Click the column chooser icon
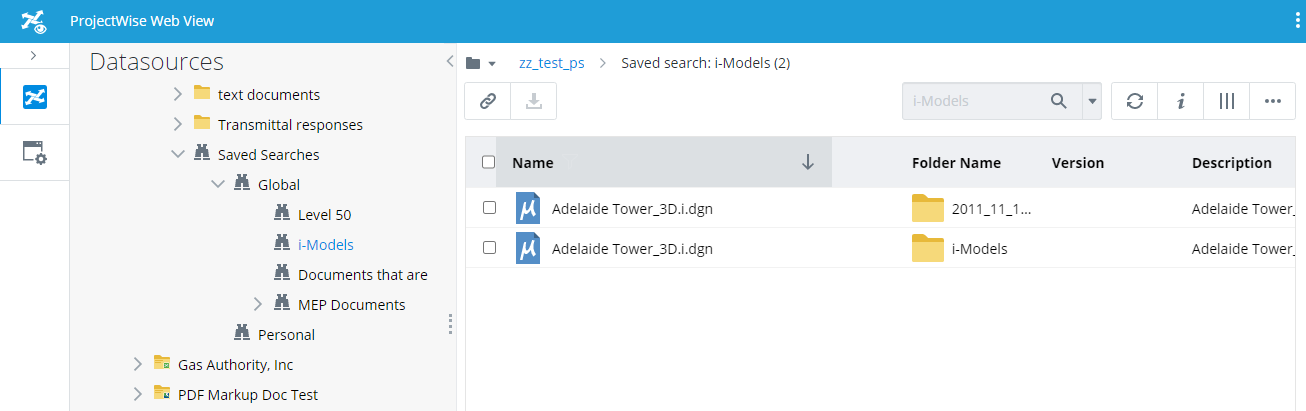The height and width of the screenshot is (411, 1306). tap(1227, 101)
